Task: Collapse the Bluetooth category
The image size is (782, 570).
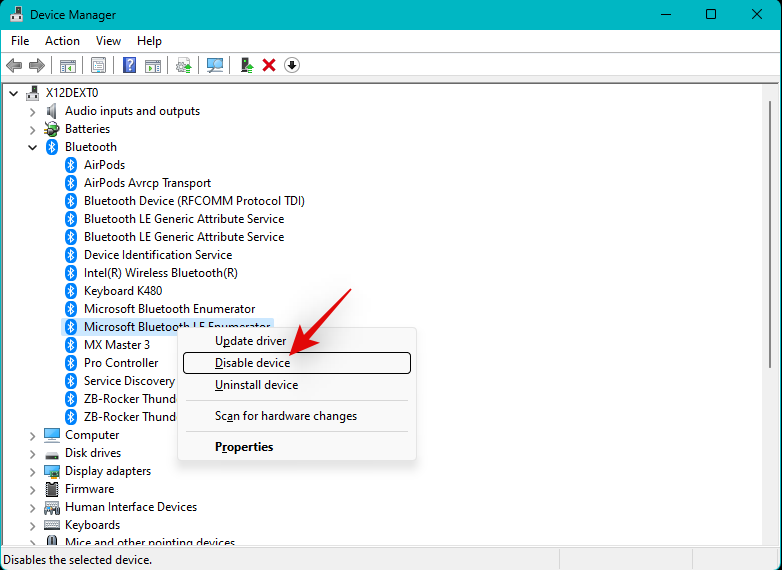Action: pyautogui.click(x=32, y=147)
